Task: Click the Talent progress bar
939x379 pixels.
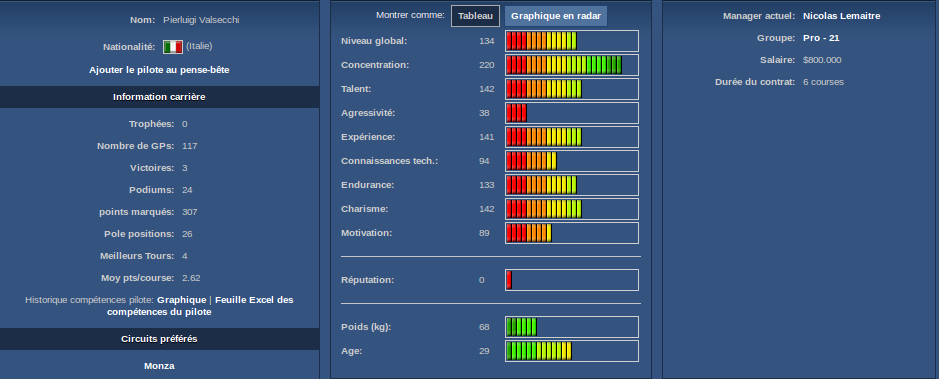Action: coord(572,89)
